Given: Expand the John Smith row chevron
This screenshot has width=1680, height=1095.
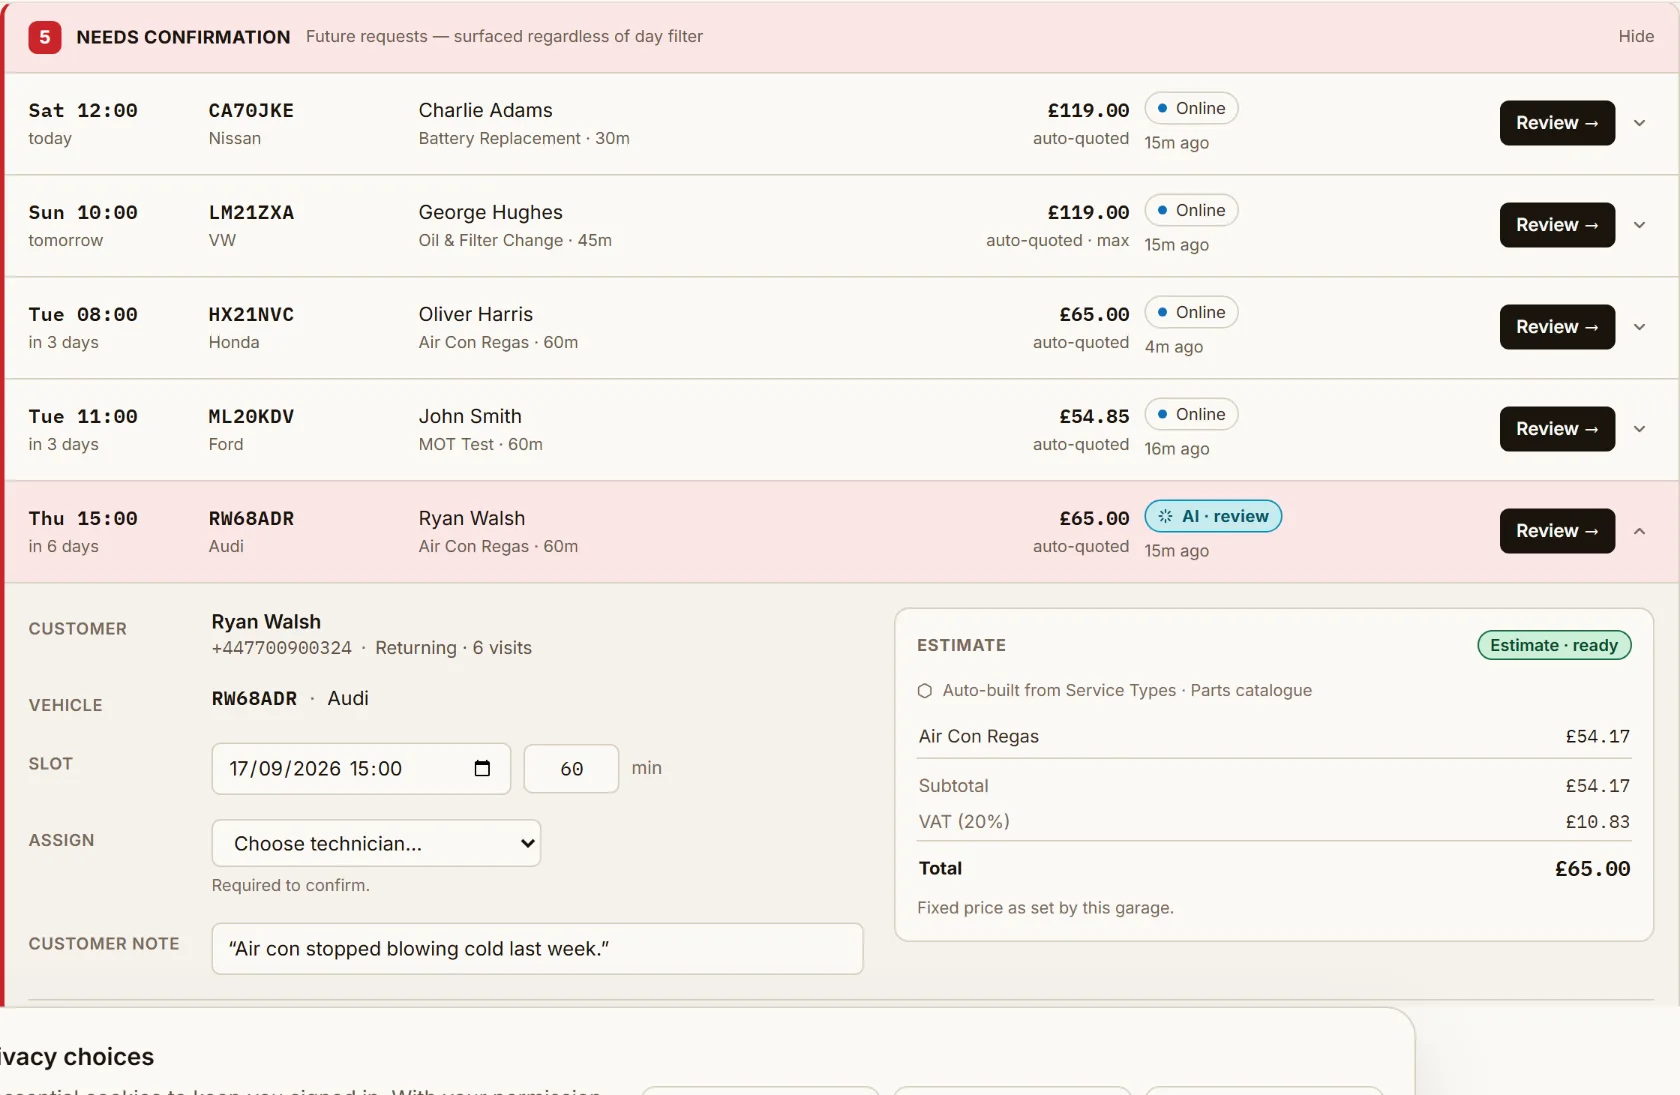Looking at the screenshot, I should click(x=1640, y=429).
